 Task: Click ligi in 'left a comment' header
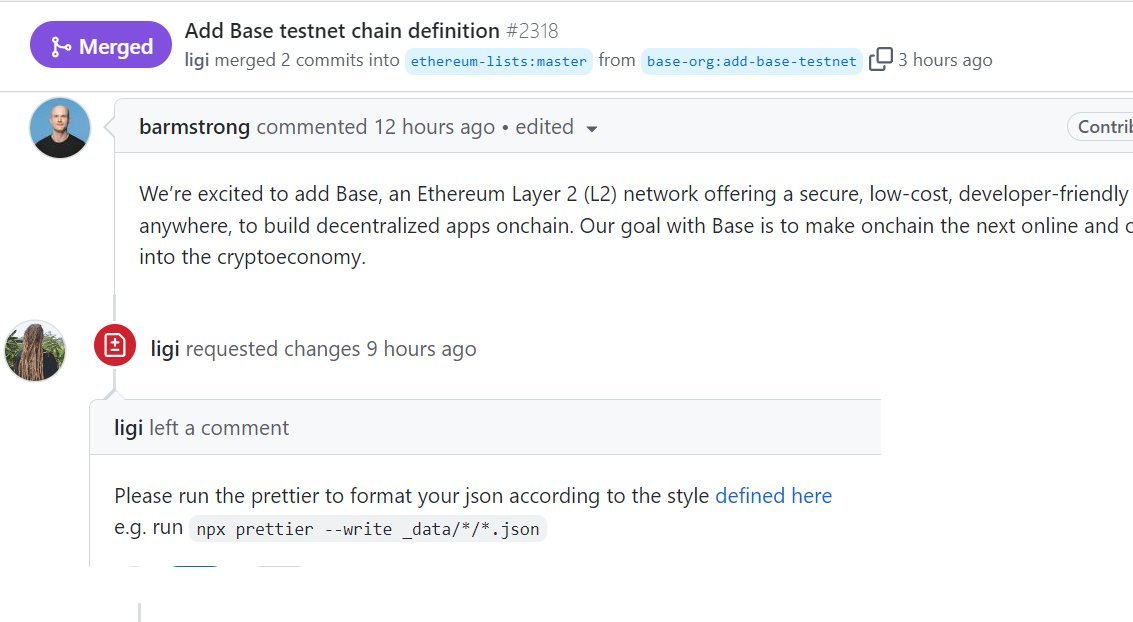[129, 428]
